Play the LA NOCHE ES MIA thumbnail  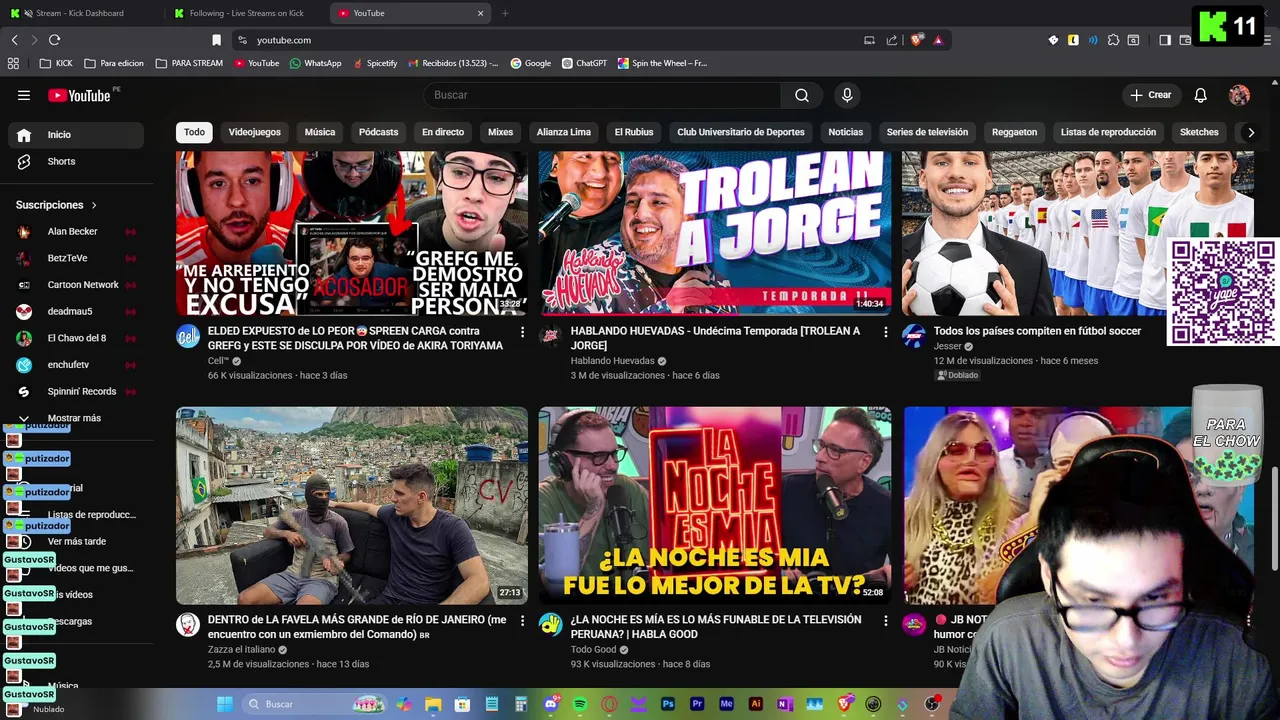pos(715,505)
